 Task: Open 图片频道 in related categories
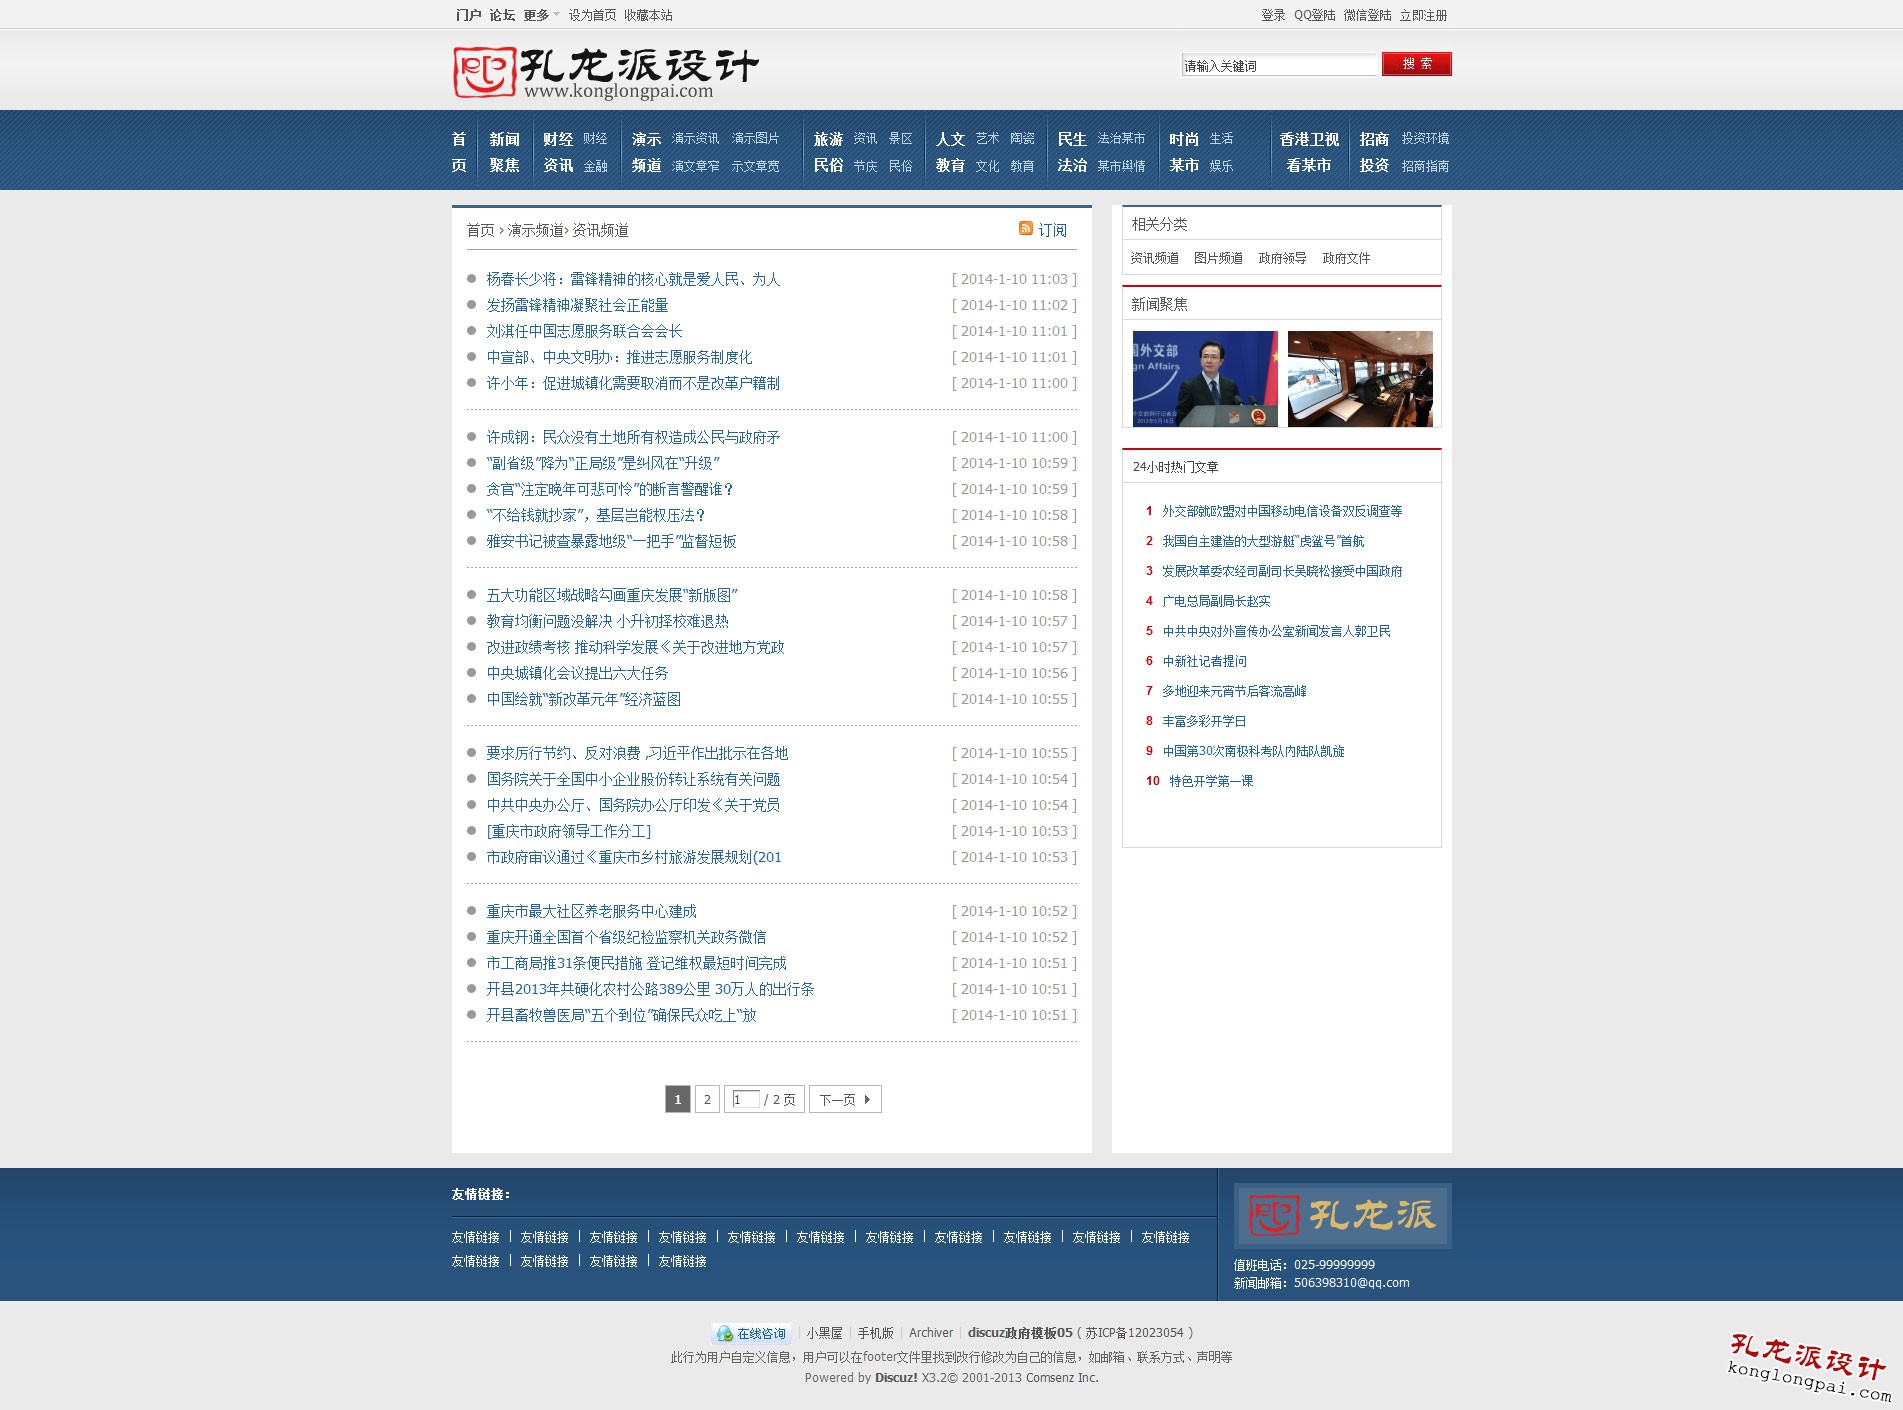tap(1218, 258)
